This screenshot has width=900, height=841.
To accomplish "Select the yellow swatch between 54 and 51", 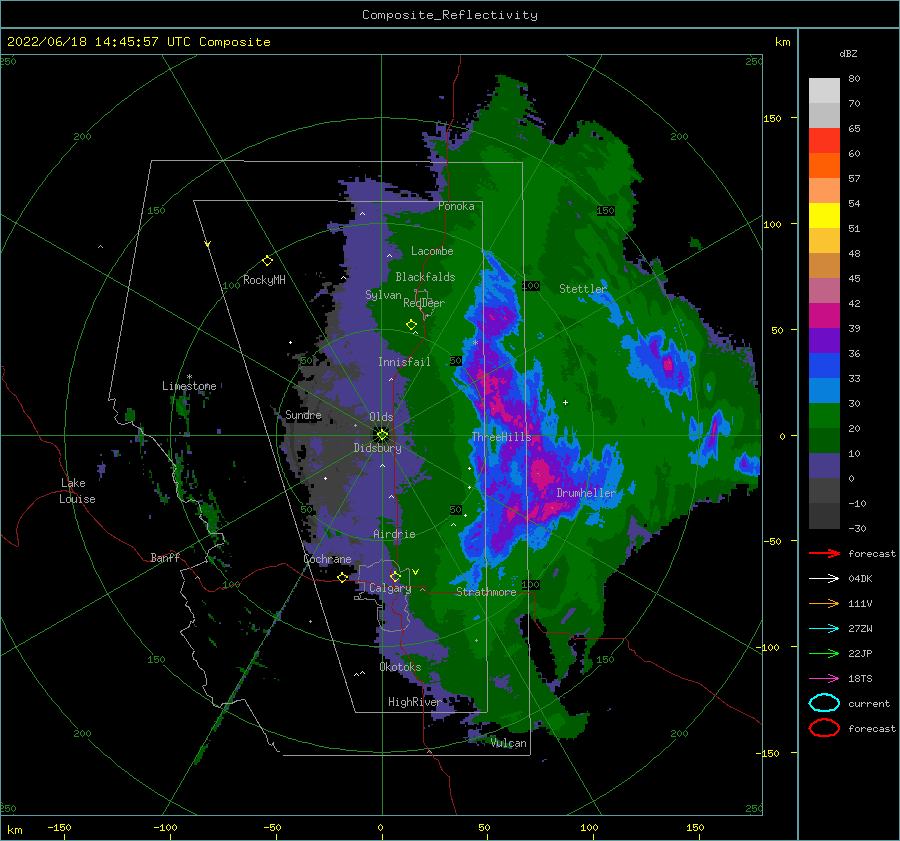I will coord(824,216).
